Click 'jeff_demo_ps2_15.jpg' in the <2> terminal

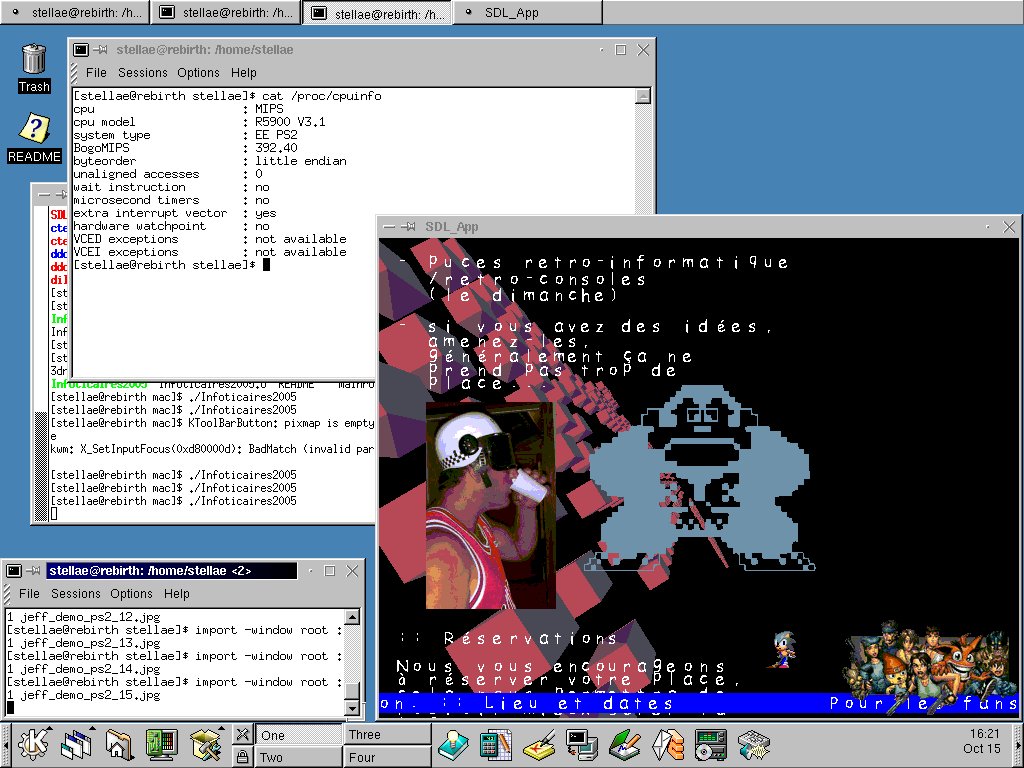point(90,696)
